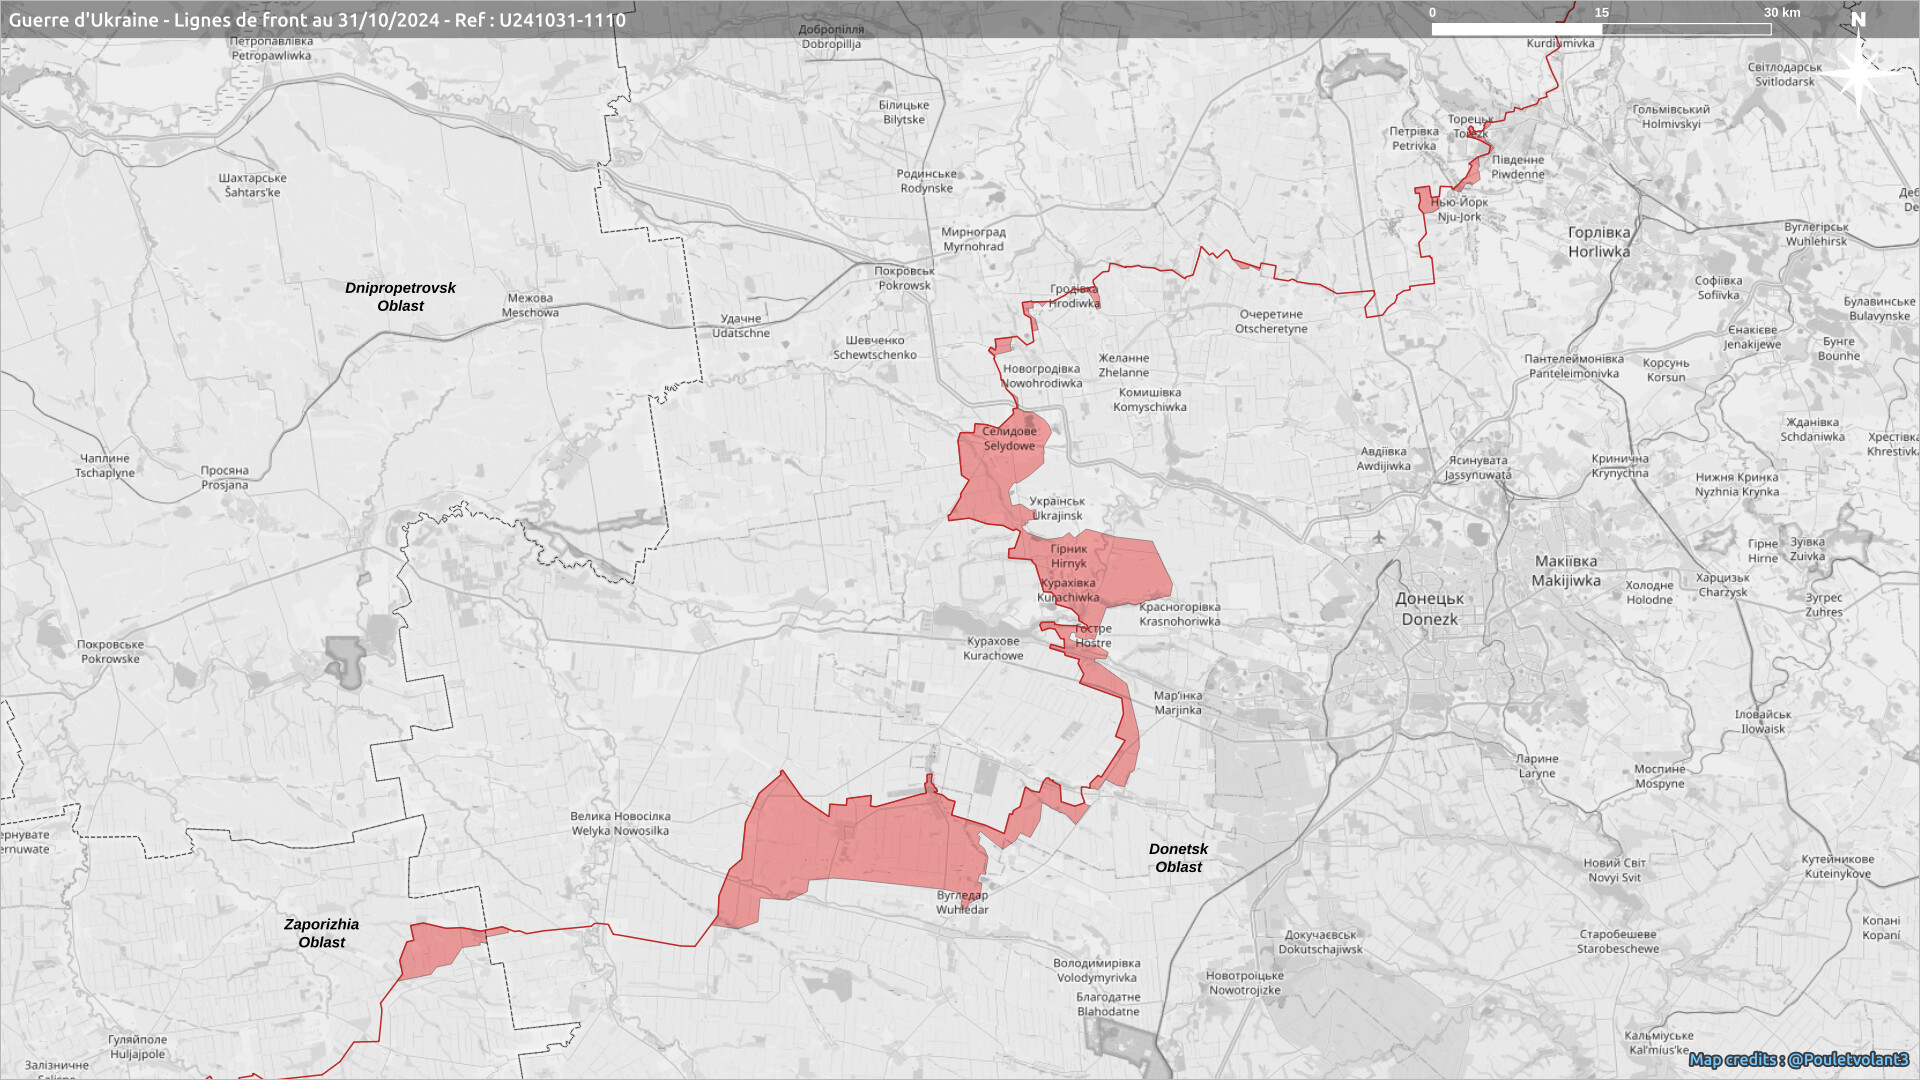The image size is (1920, 1080).
Task: Click the airport plane icon near Donetsk
Action: (x=1380, y=537)
